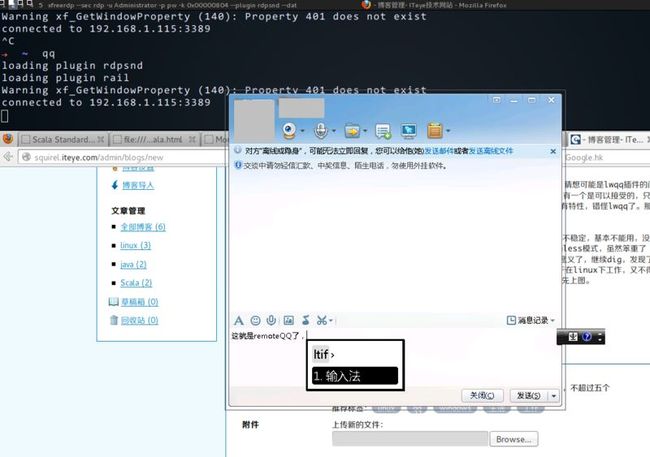Click the input method help icon
Screen dimensions: 650x457
587,336
